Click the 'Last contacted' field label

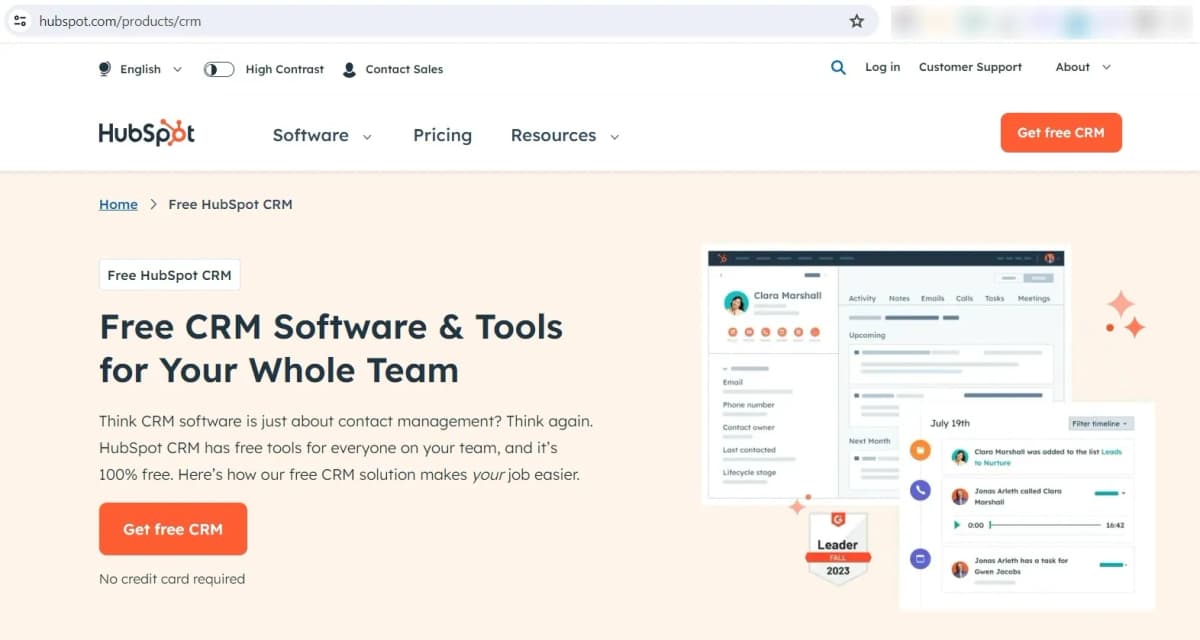[x=749, y=450]
